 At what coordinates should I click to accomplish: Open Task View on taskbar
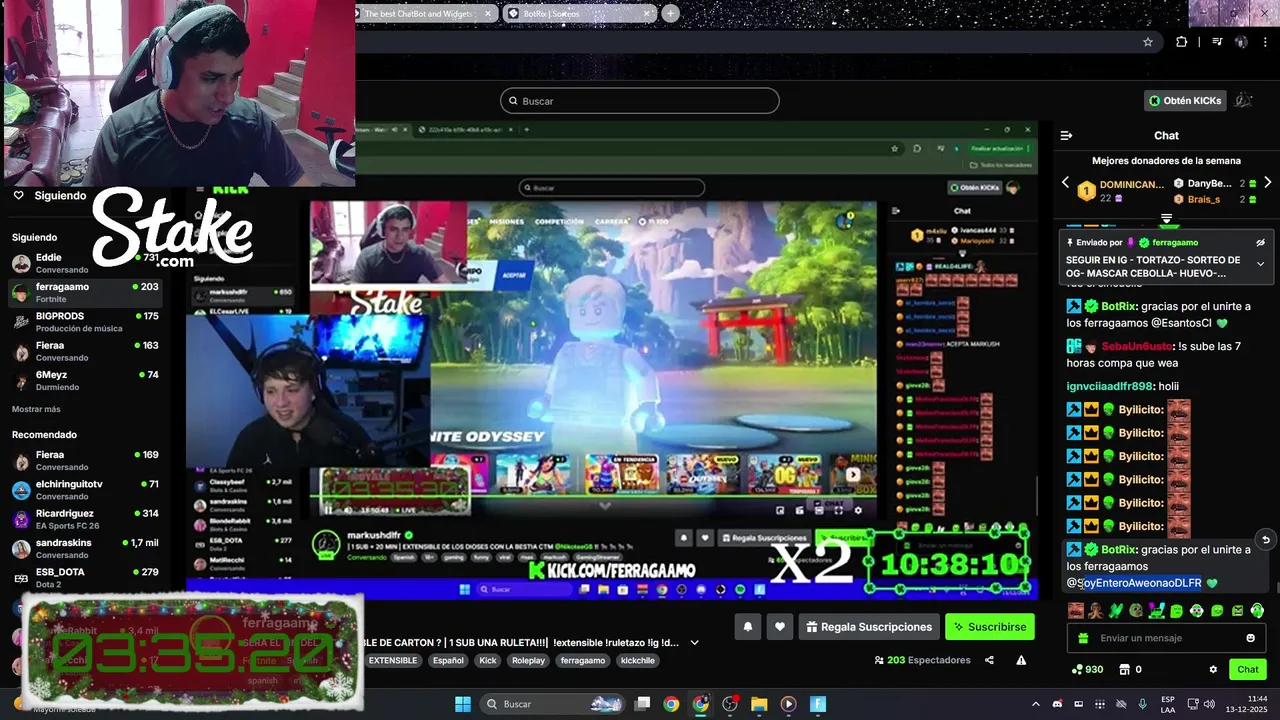643,704
